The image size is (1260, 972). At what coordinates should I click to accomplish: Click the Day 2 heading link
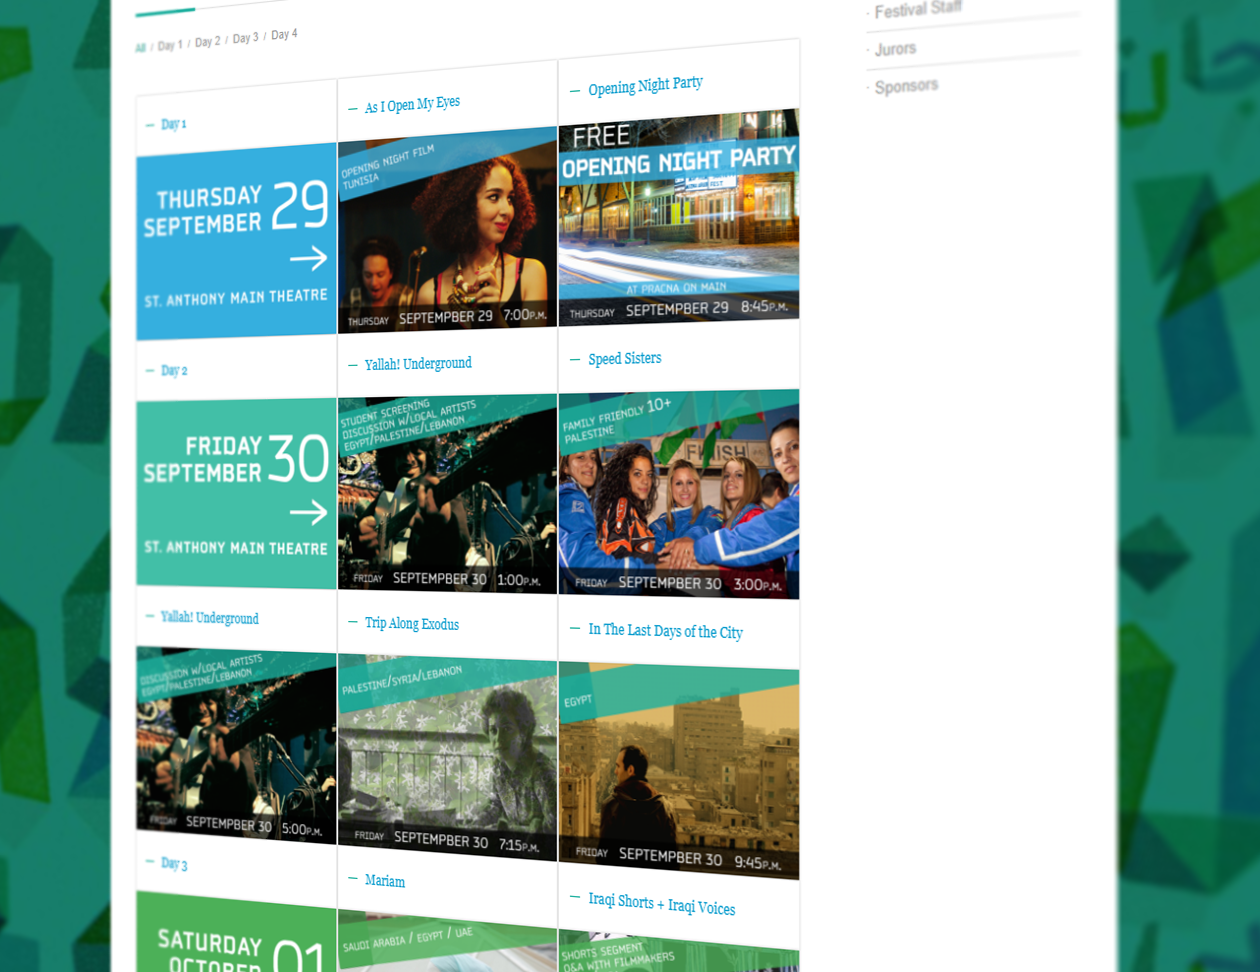click(x=174, y=370)
